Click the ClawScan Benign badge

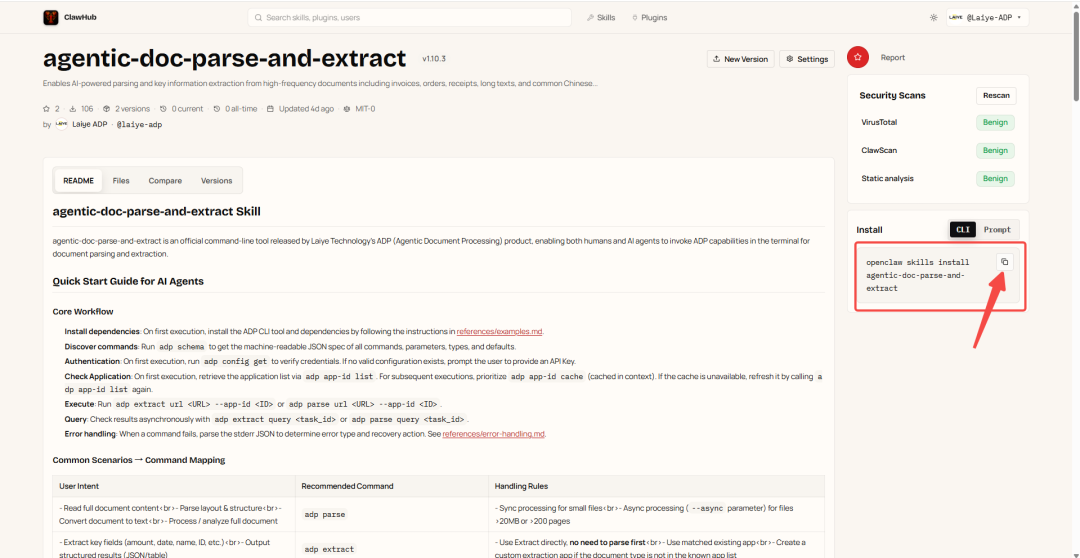pyautogui.click(x=995, y=150)
